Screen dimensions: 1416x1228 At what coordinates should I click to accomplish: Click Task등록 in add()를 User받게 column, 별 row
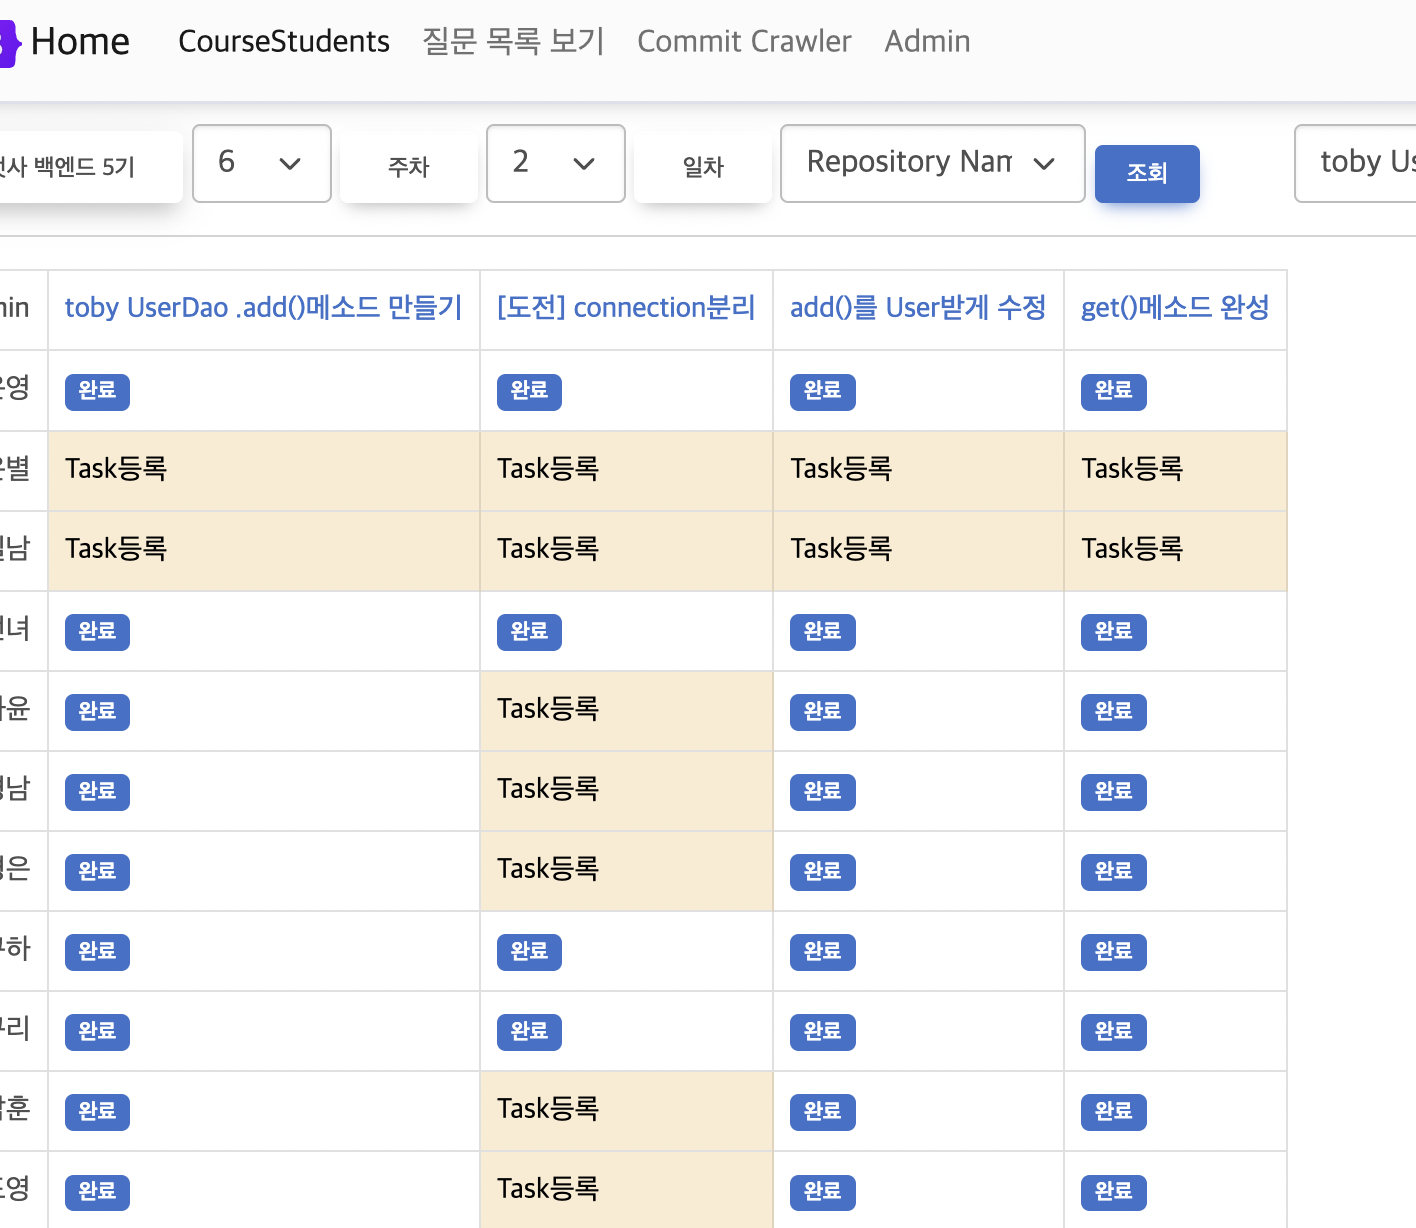coord(841,469)
